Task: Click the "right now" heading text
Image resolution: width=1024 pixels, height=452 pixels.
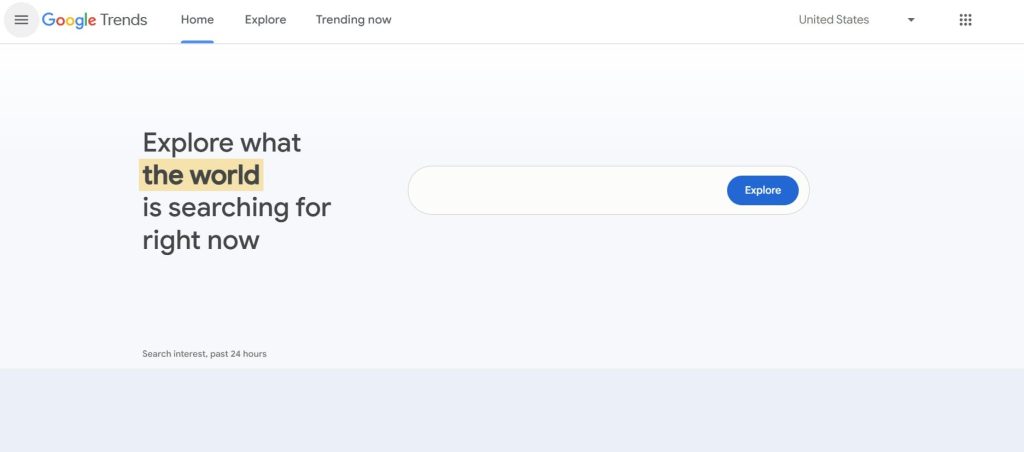Action: tap(200, 240)
